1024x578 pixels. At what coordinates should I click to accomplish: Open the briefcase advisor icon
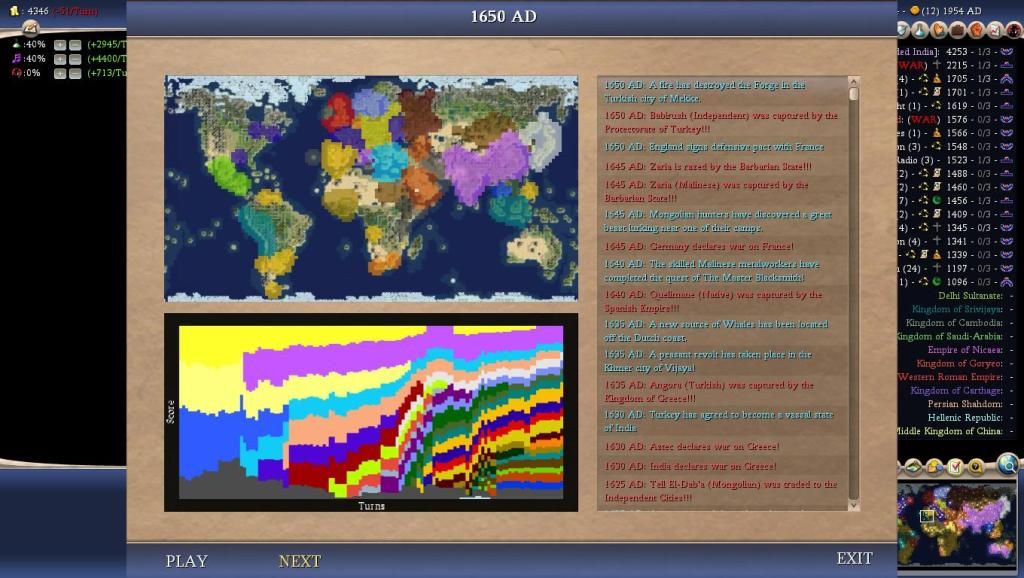click(957, 29)
